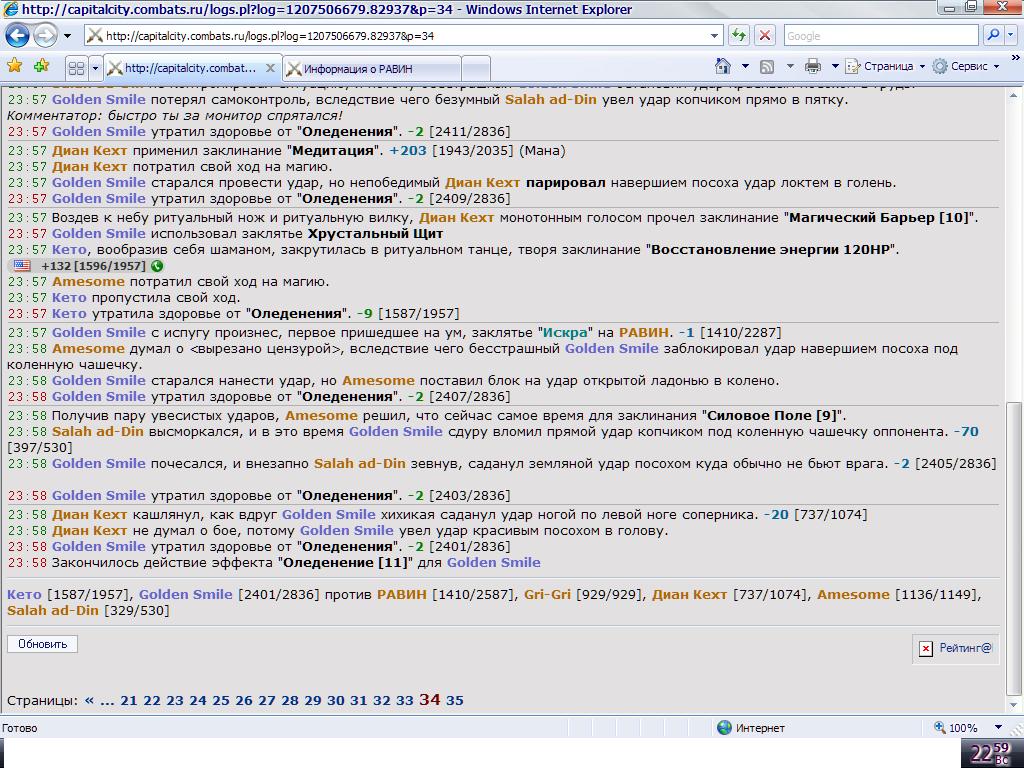The width and height of the screenshot is (1024, 768).
Task: Click Amesome [1136/1149] name in summary line
Action: click(x=854, y=595)
